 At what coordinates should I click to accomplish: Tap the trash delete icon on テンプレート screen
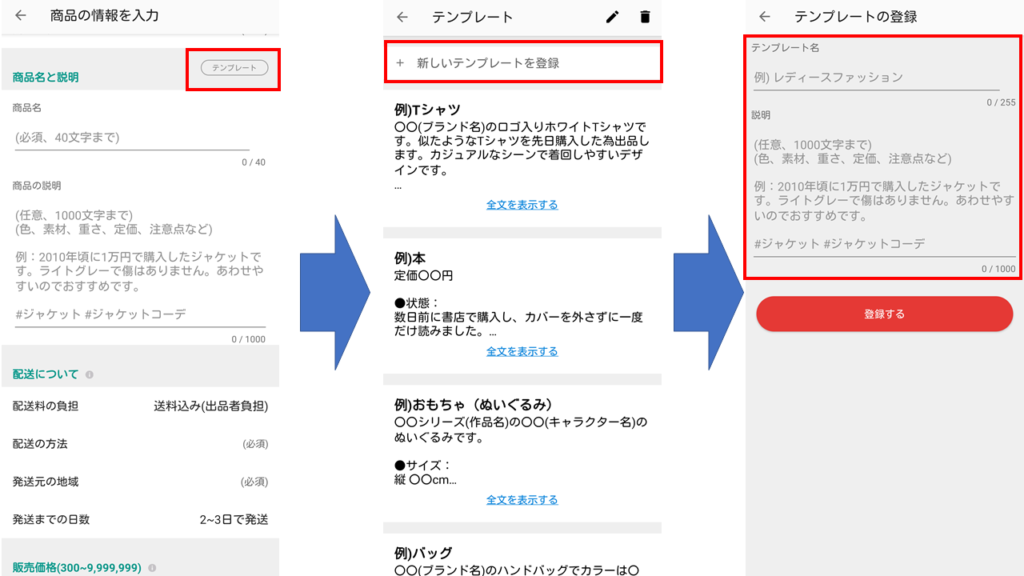pyautogui.click(x=645, y=17)
